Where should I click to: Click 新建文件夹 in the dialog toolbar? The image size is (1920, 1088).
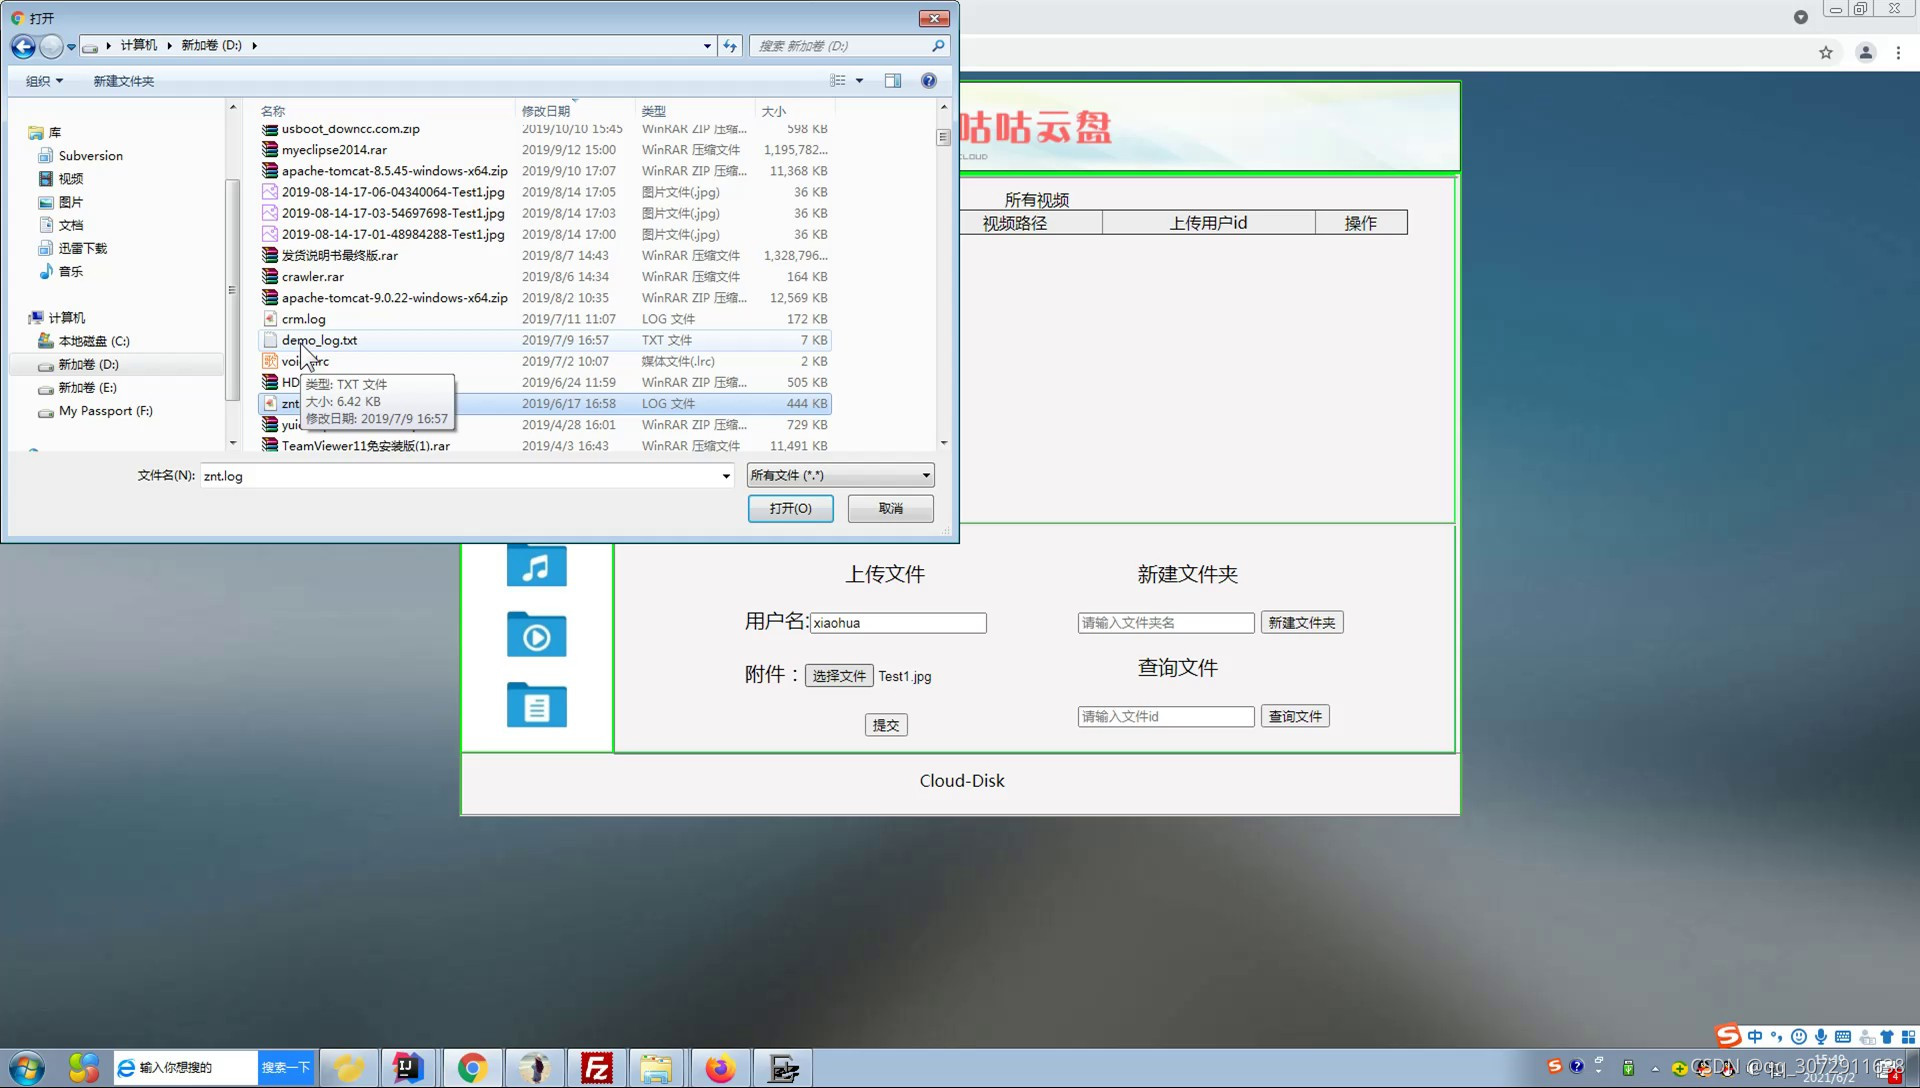click(124, 81)
